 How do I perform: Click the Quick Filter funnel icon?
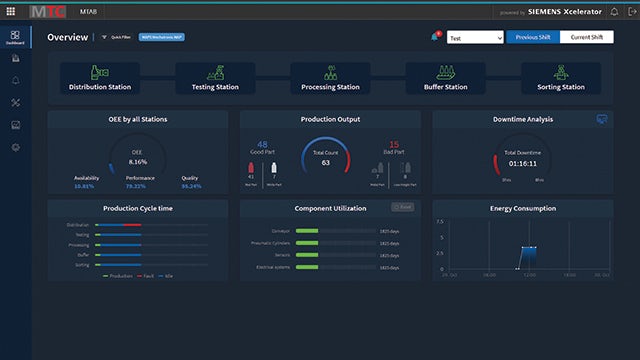104,37
